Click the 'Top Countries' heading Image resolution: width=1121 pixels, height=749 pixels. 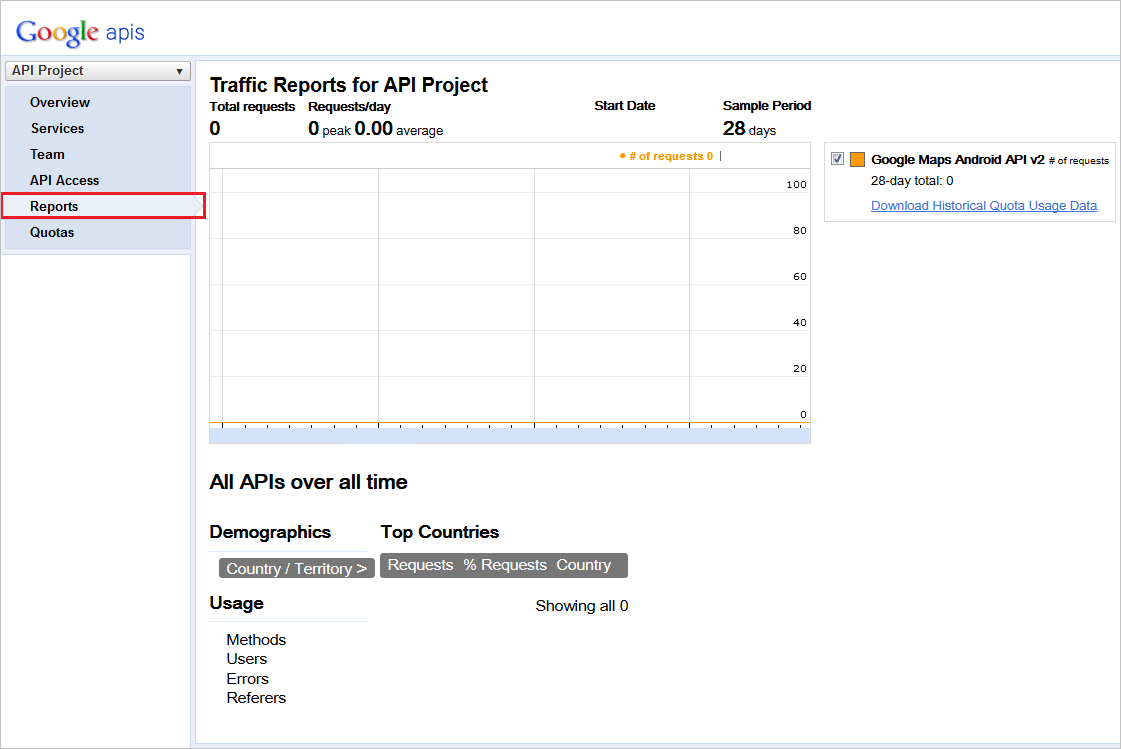click(x=440, y=532)
